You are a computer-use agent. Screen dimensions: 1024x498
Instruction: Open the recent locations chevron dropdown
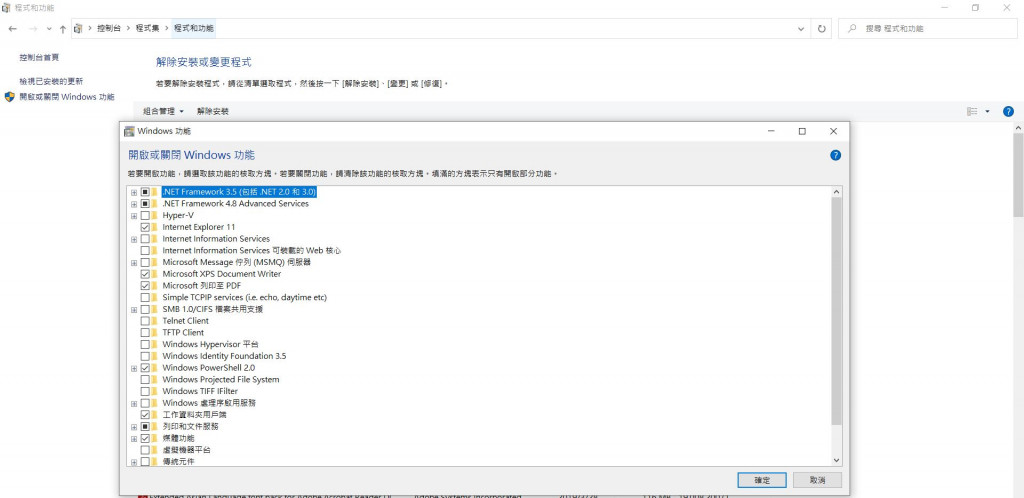49,29
